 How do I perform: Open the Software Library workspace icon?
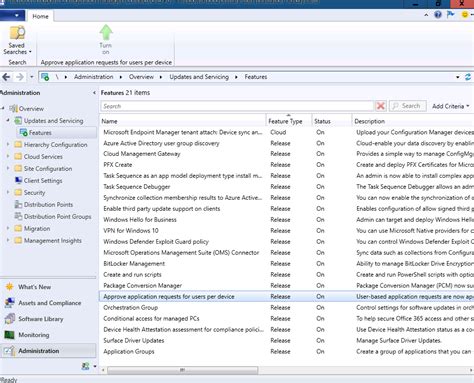(x=10, y=319)
